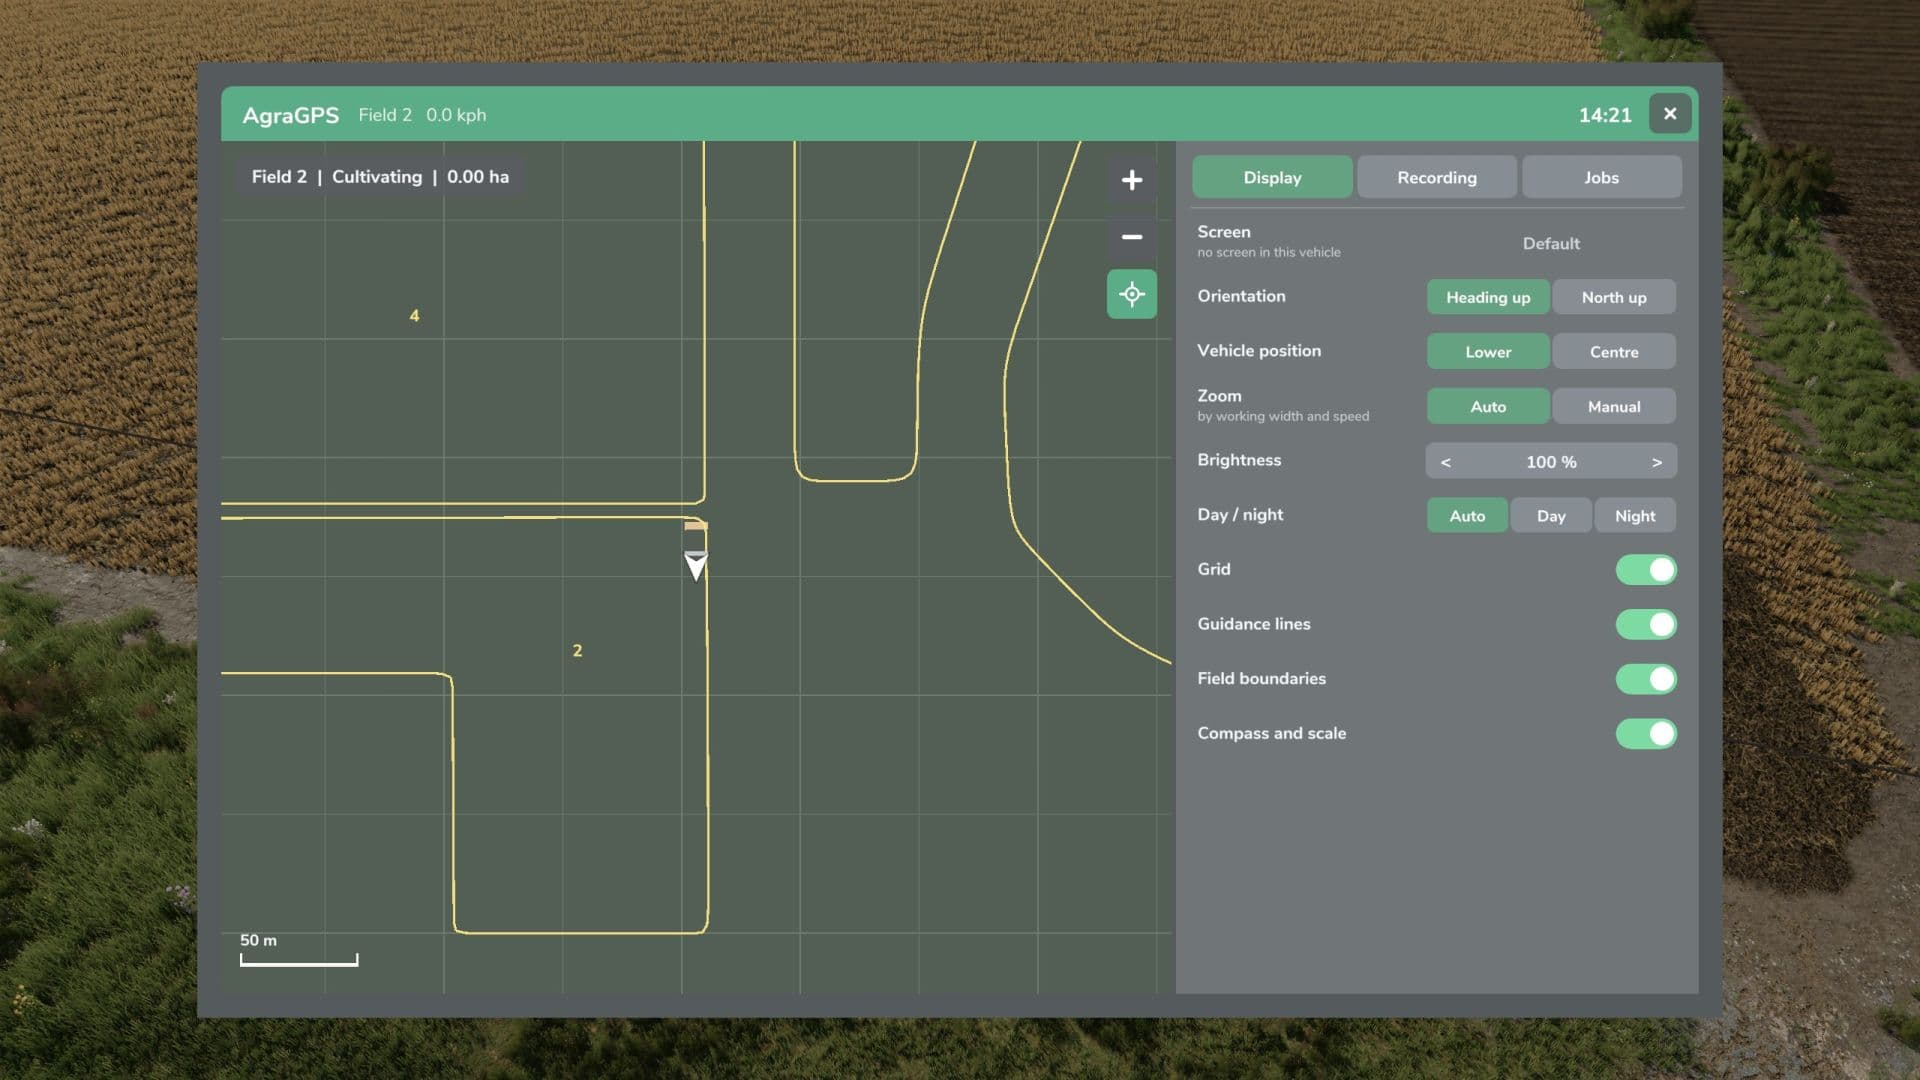The width and height of the screenshot is (1920, 1080).
Task: Choose Auto zoom mode
Action: click(x=1488, y=406)
